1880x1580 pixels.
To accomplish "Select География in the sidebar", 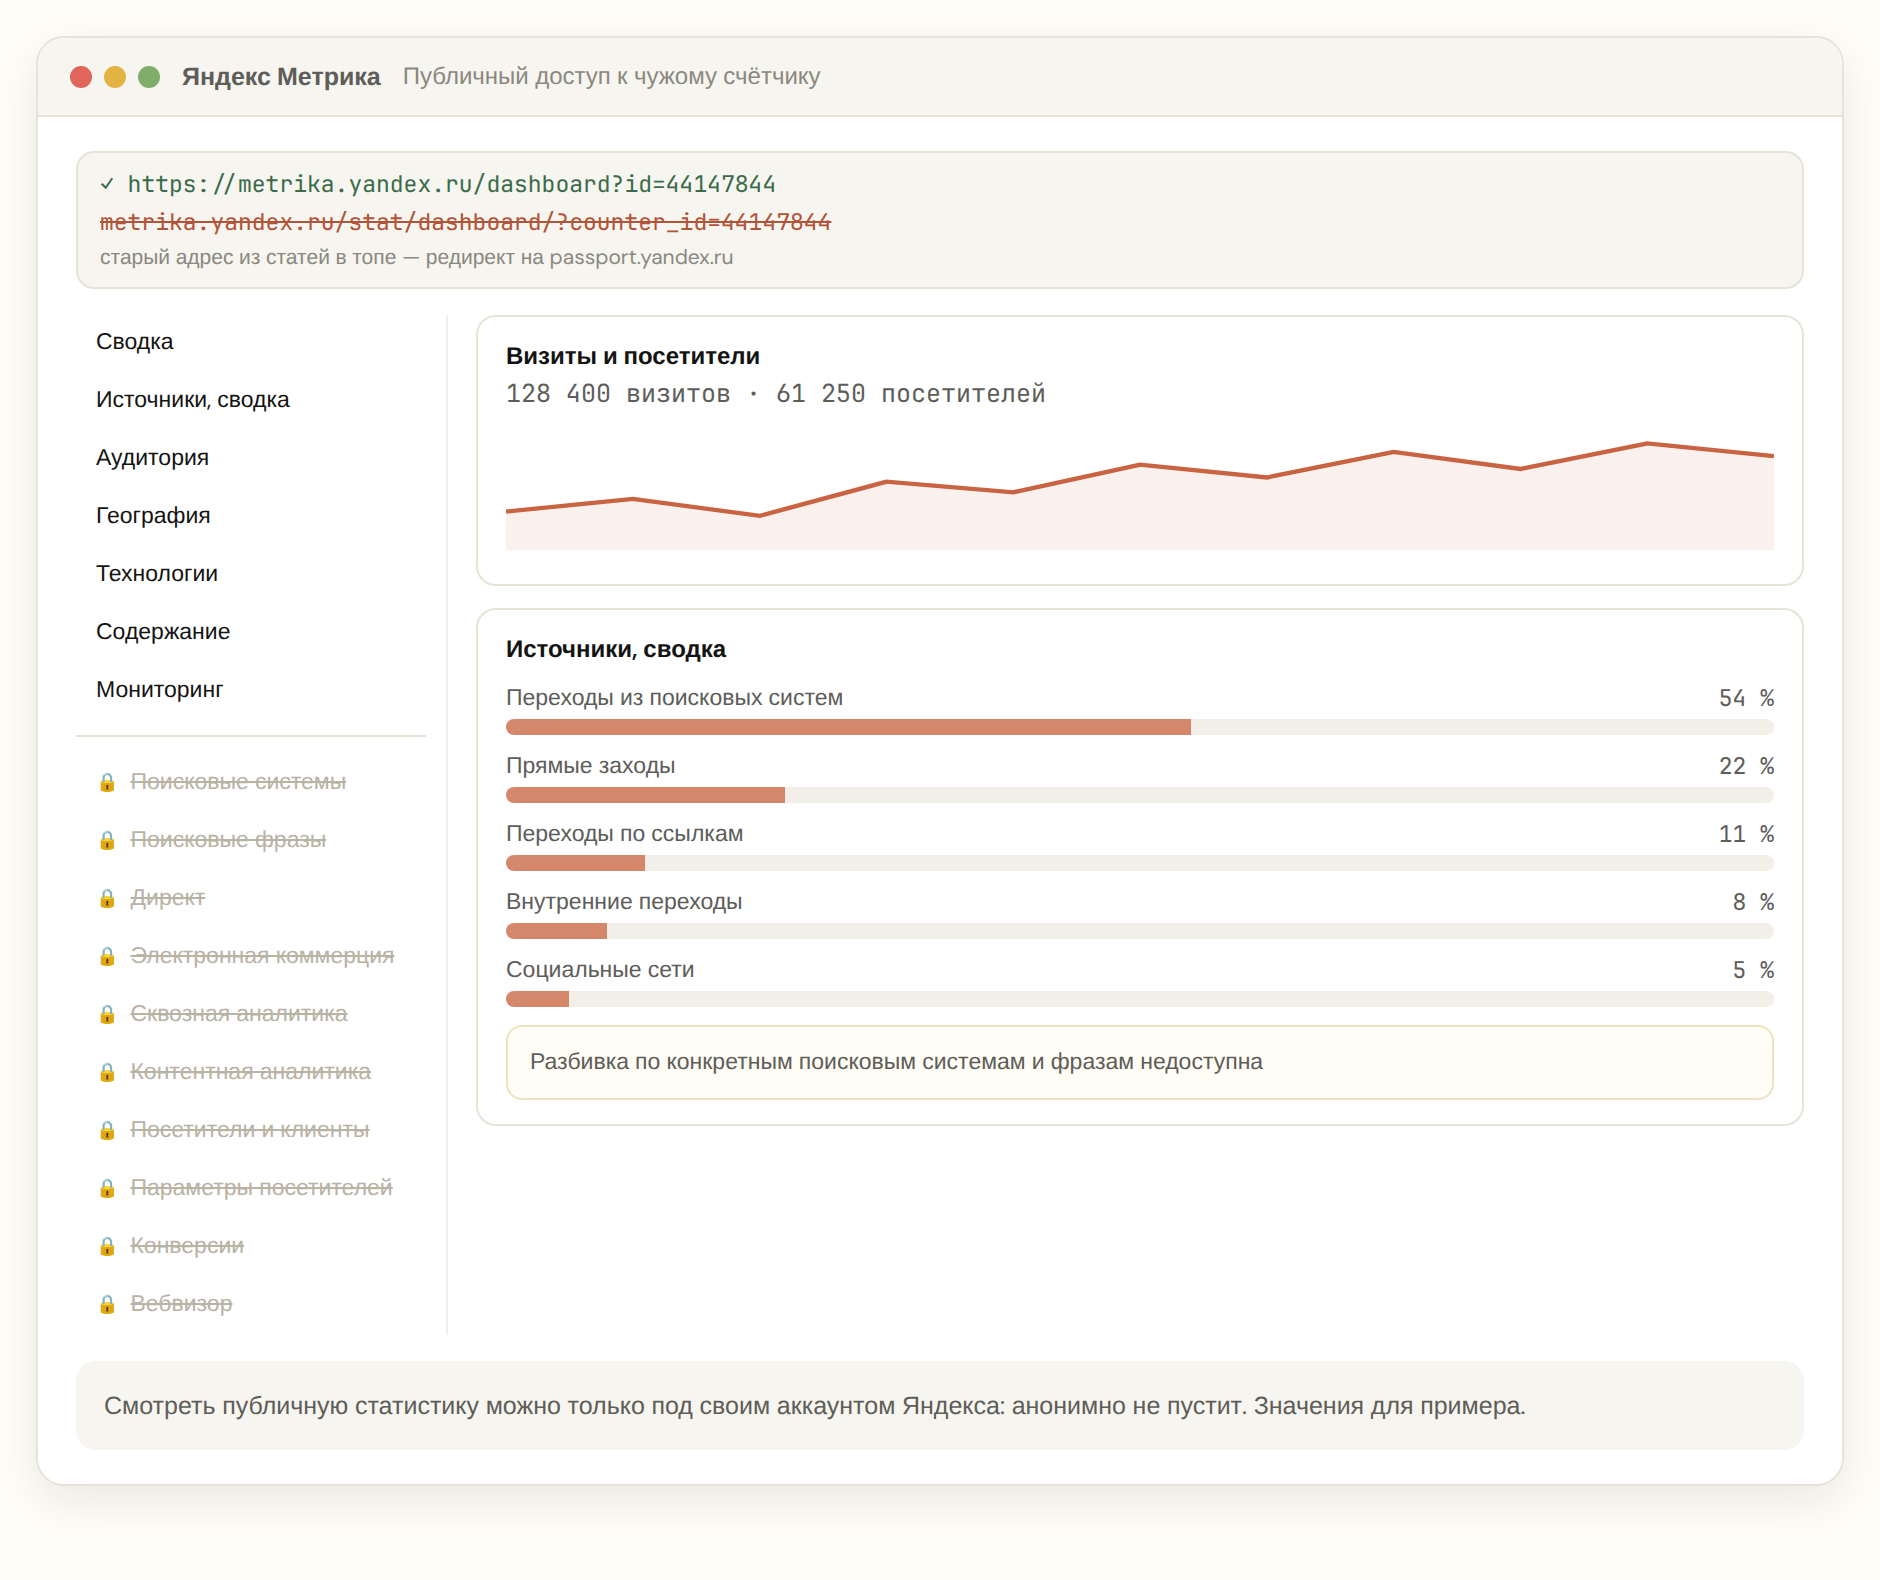I will point(153,516).
